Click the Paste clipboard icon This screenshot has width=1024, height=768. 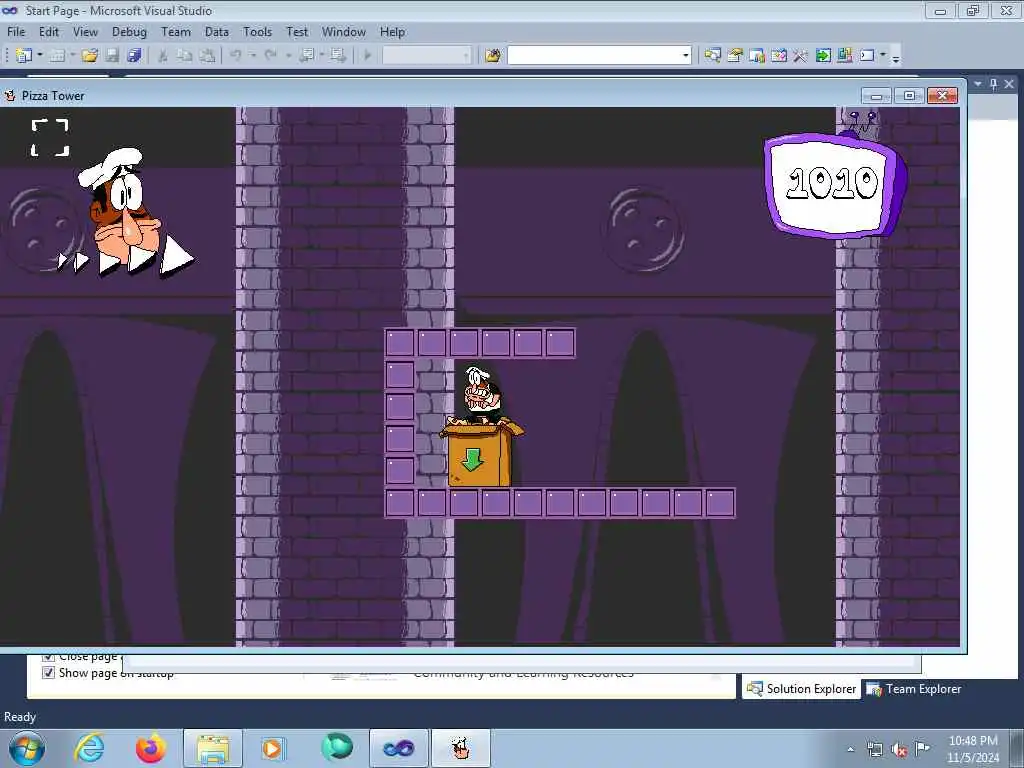click(x=207, y=56)
